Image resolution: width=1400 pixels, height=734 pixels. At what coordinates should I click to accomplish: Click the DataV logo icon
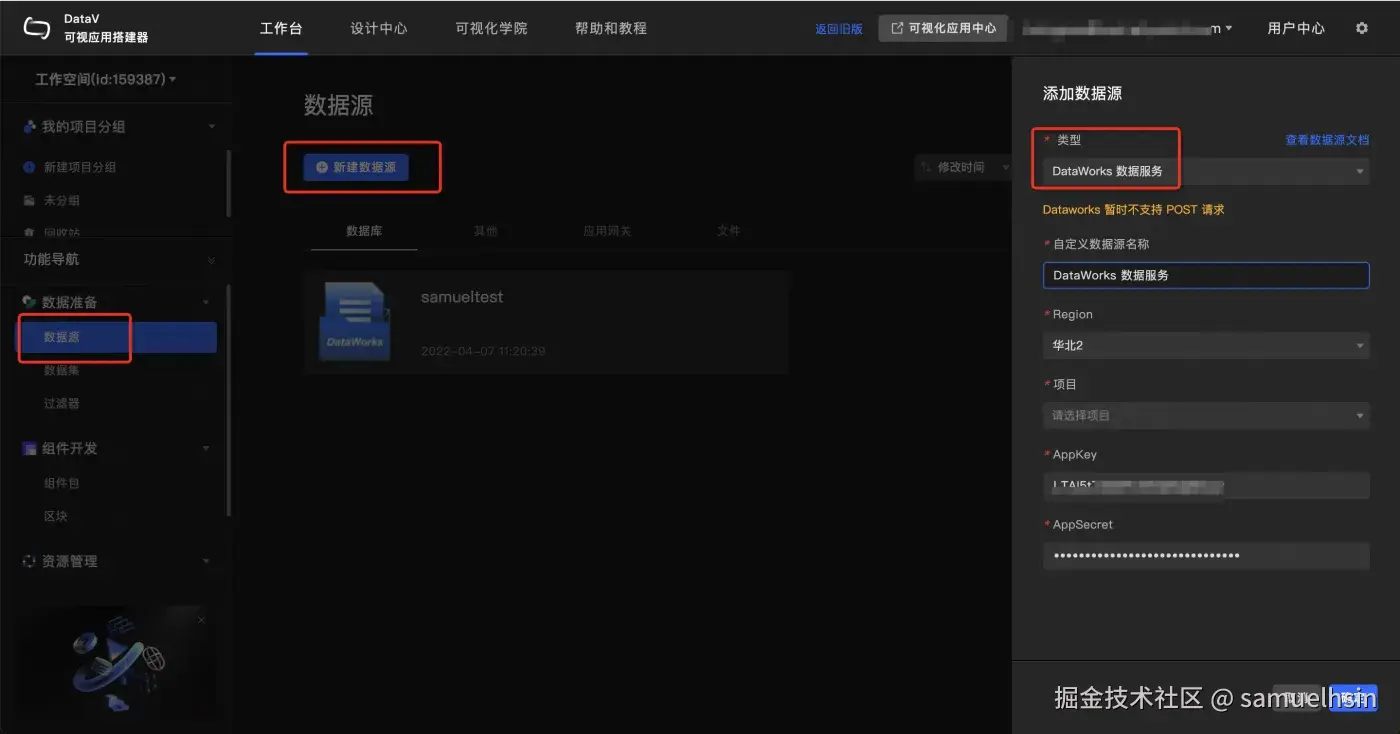point(37,28)
